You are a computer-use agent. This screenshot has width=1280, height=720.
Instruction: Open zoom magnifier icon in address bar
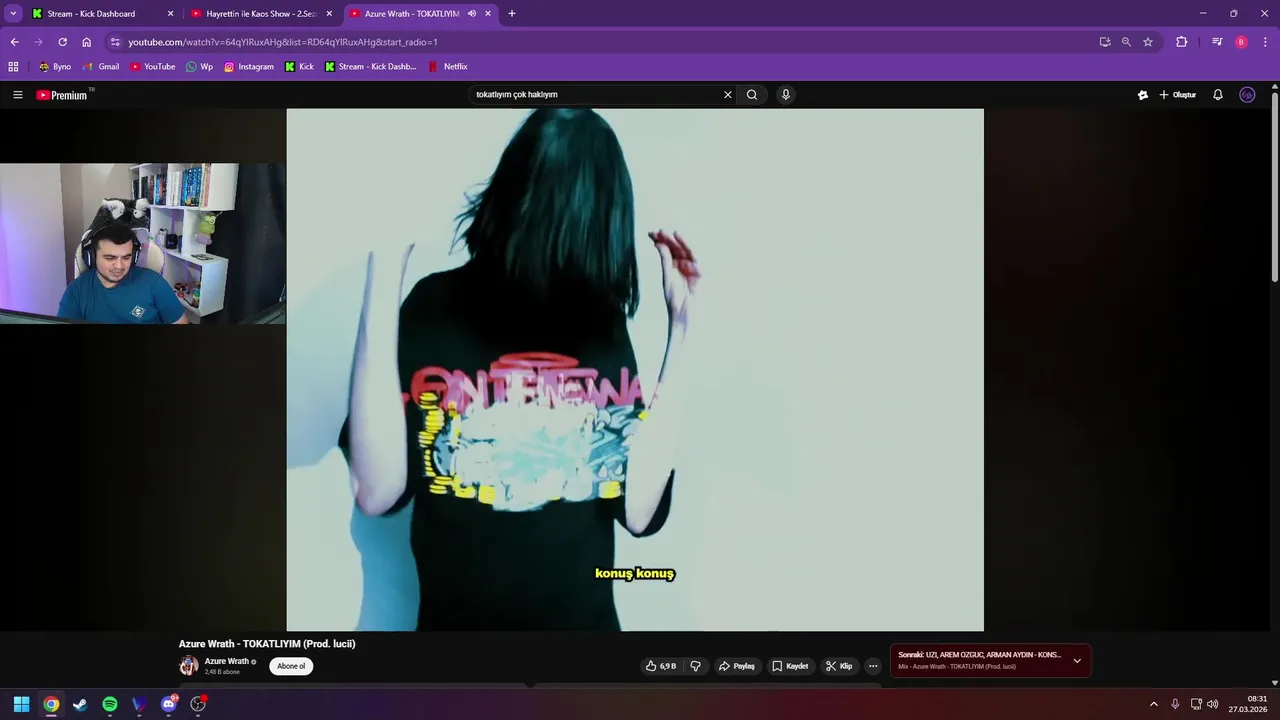click(1126, 42)
